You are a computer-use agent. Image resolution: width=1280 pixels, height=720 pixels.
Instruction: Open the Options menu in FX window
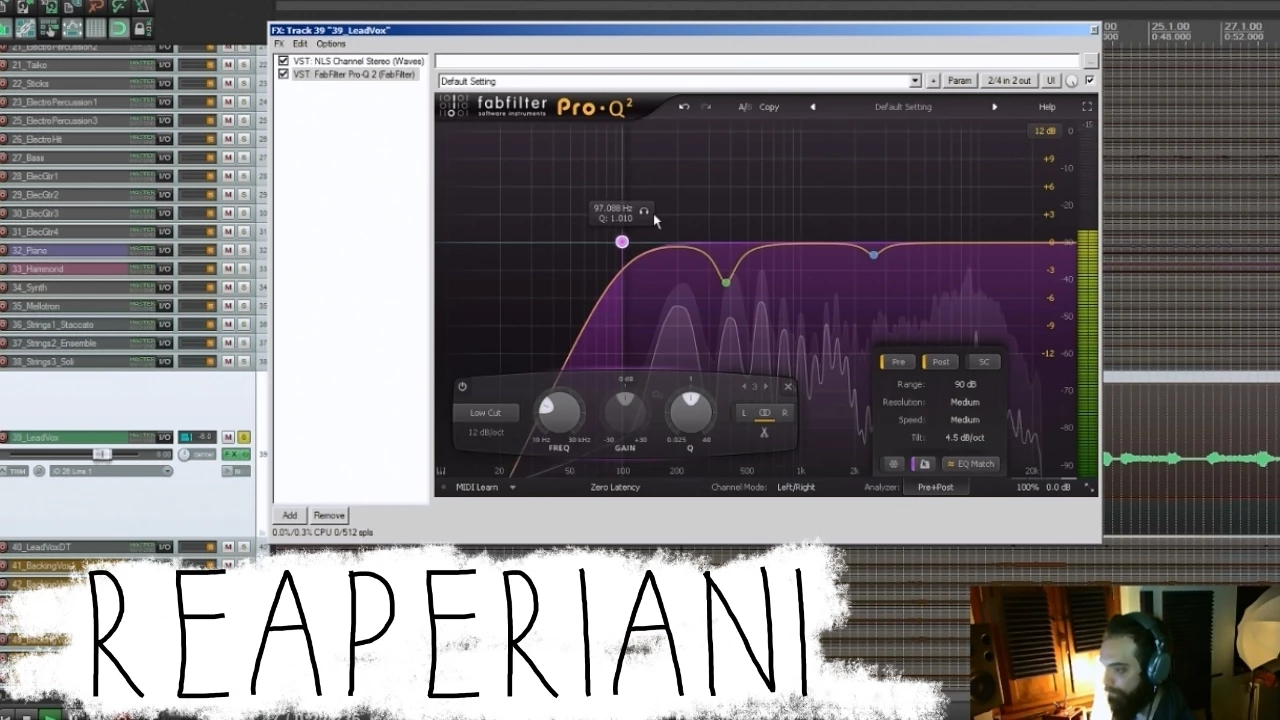(x=331, y=44)
